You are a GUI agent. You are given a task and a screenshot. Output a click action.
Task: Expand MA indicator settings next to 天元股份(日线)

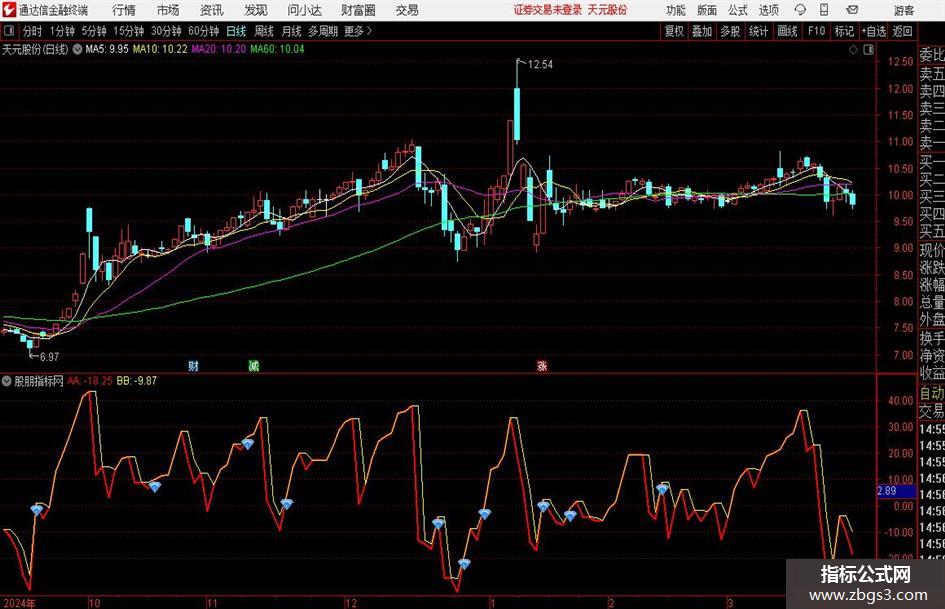pyautogui.click(x=77, y=49)
